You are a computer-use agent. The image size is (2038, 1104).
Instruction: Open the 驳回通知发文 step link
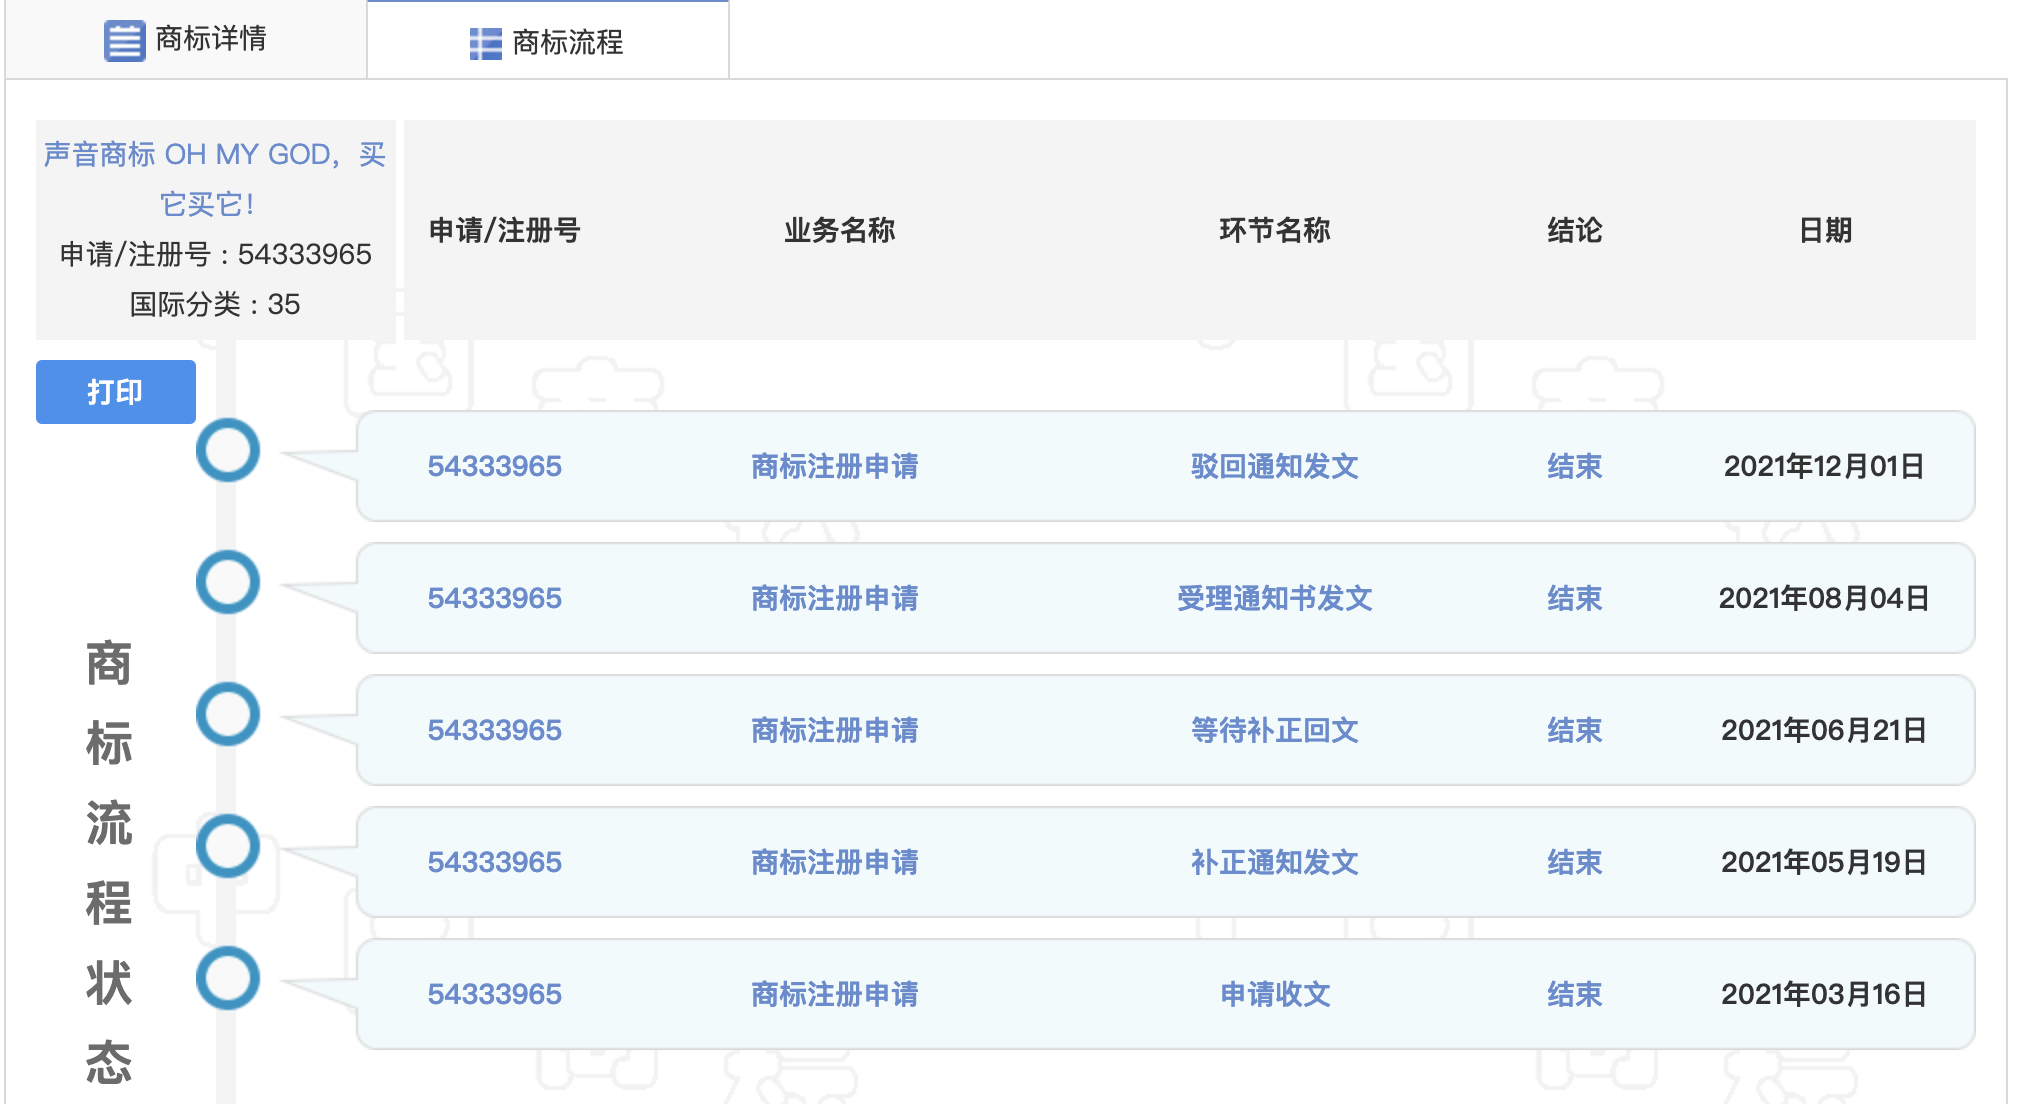(1274, 466)
